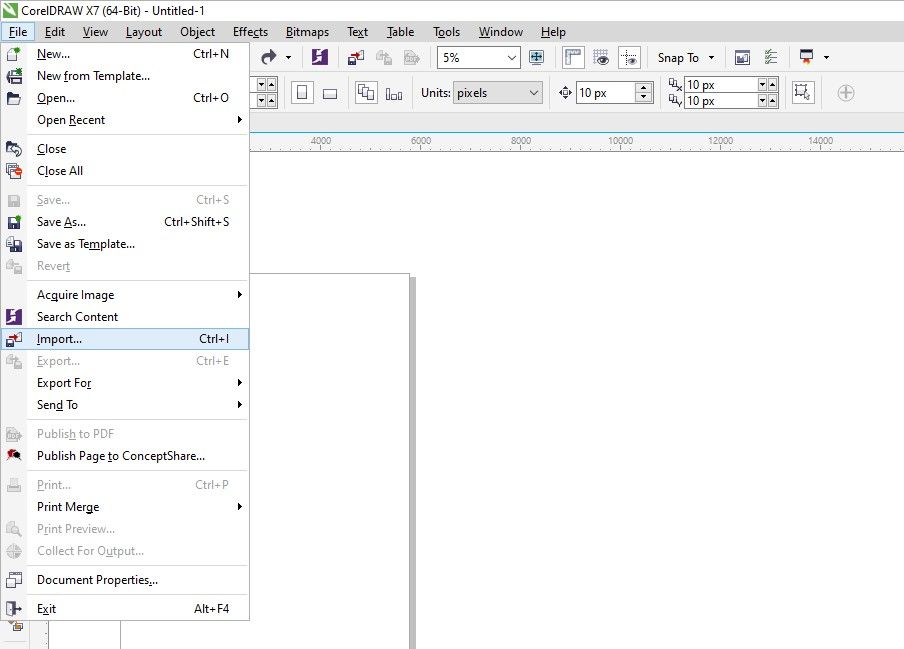Toggle Current Page layout button
The image size is (904, 649).
click(x=394, y=94)
